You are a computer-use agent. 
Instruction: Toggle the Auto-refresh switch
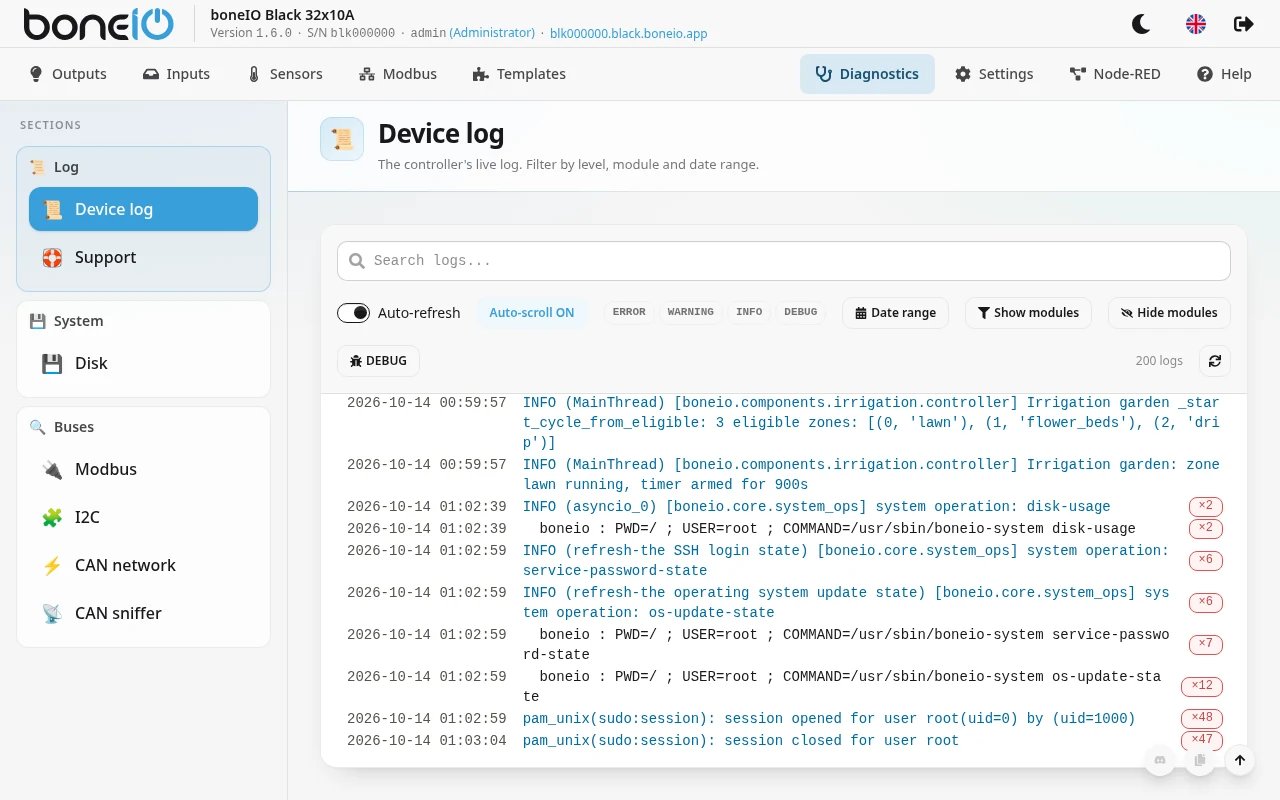(353, 313)
